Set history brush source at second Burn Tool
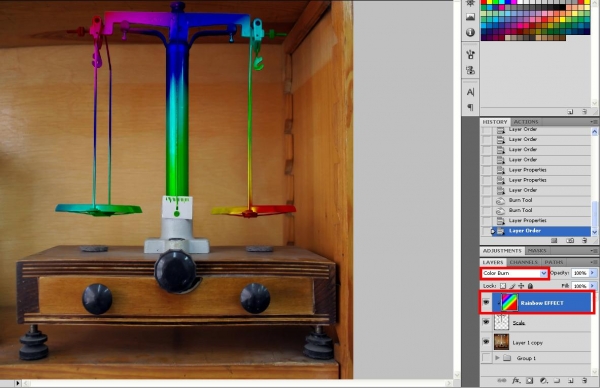Image resolution: width=600 pixels, height=388 pixels. [486, 210]
